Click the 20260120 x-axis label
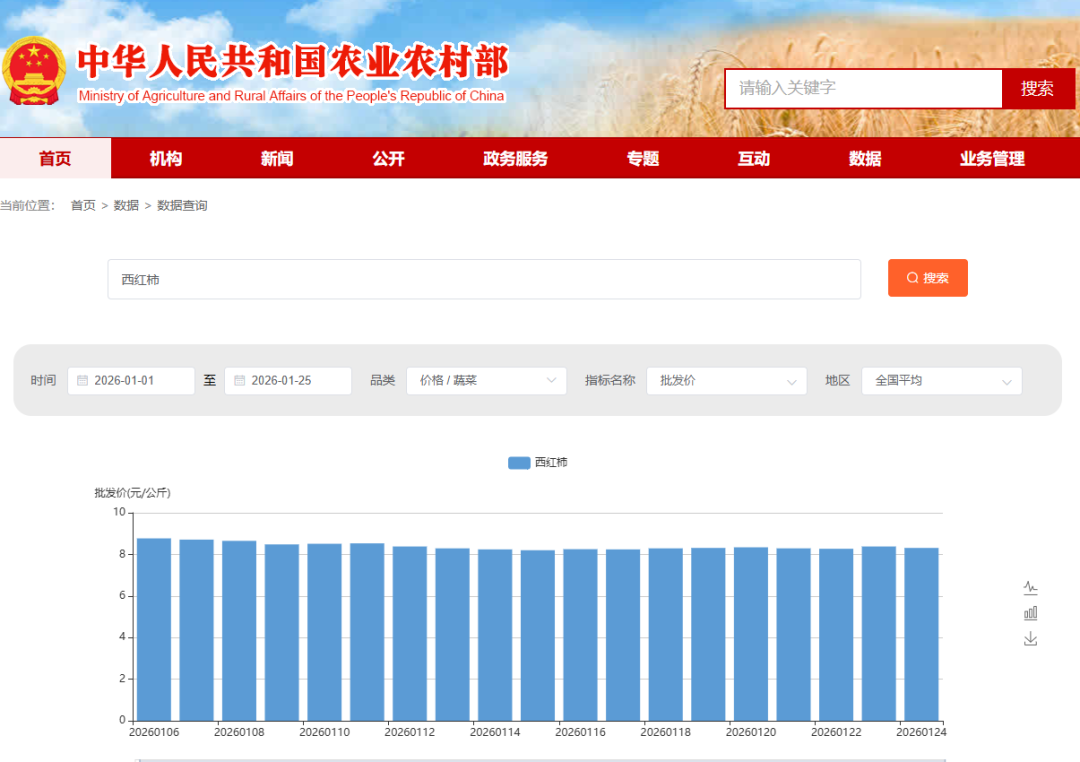 click(x=751, y=732)
